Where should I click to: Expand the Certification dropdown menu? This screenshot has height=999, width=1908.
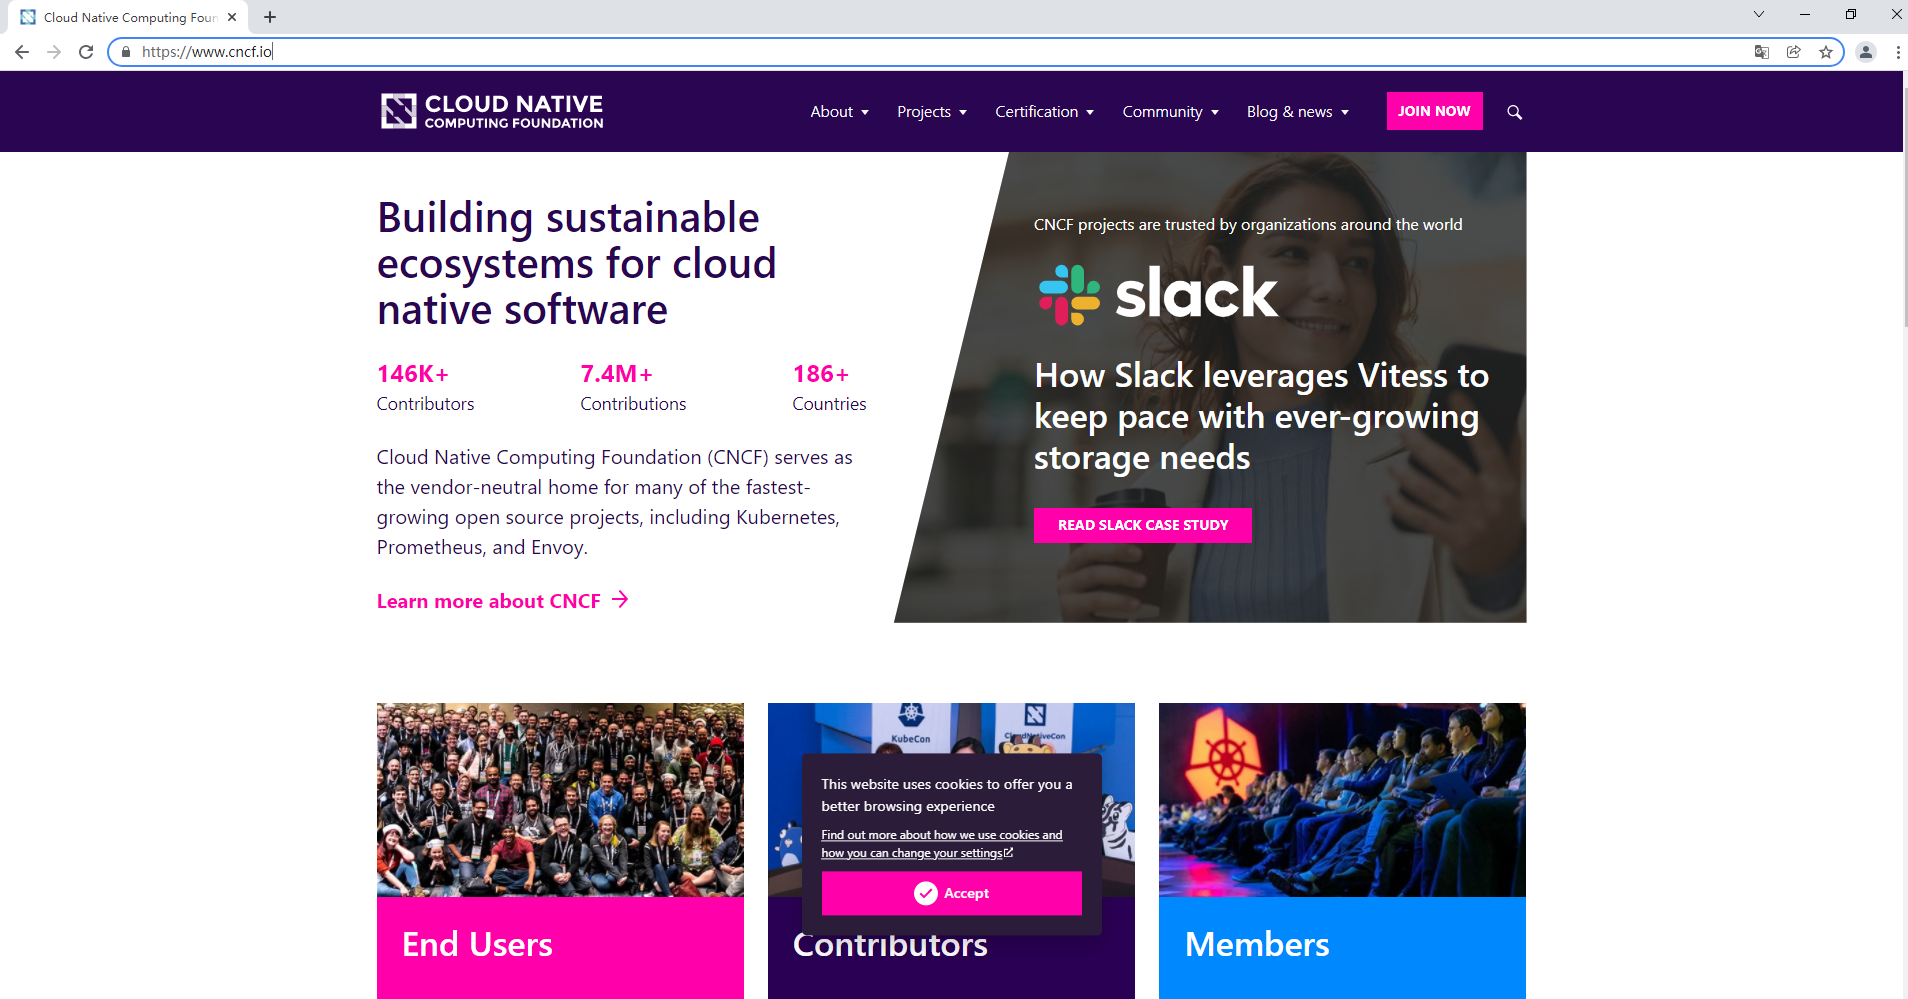coord(1043,112)
